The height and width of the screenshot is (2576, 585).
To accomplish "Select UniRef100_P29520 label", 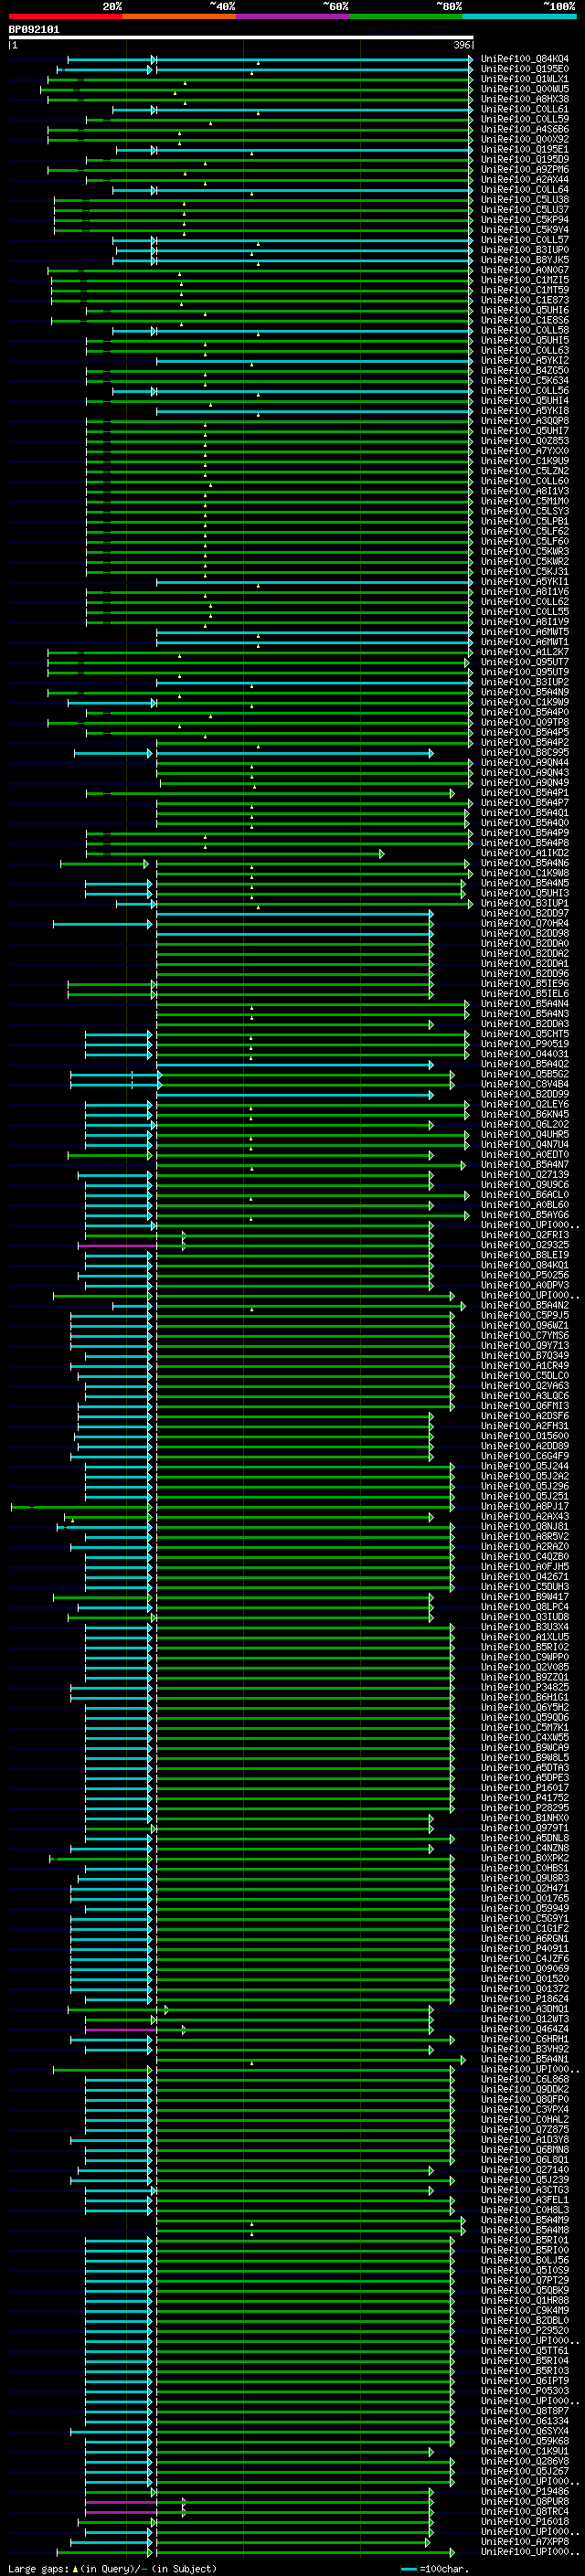I will coord(525,2331).
